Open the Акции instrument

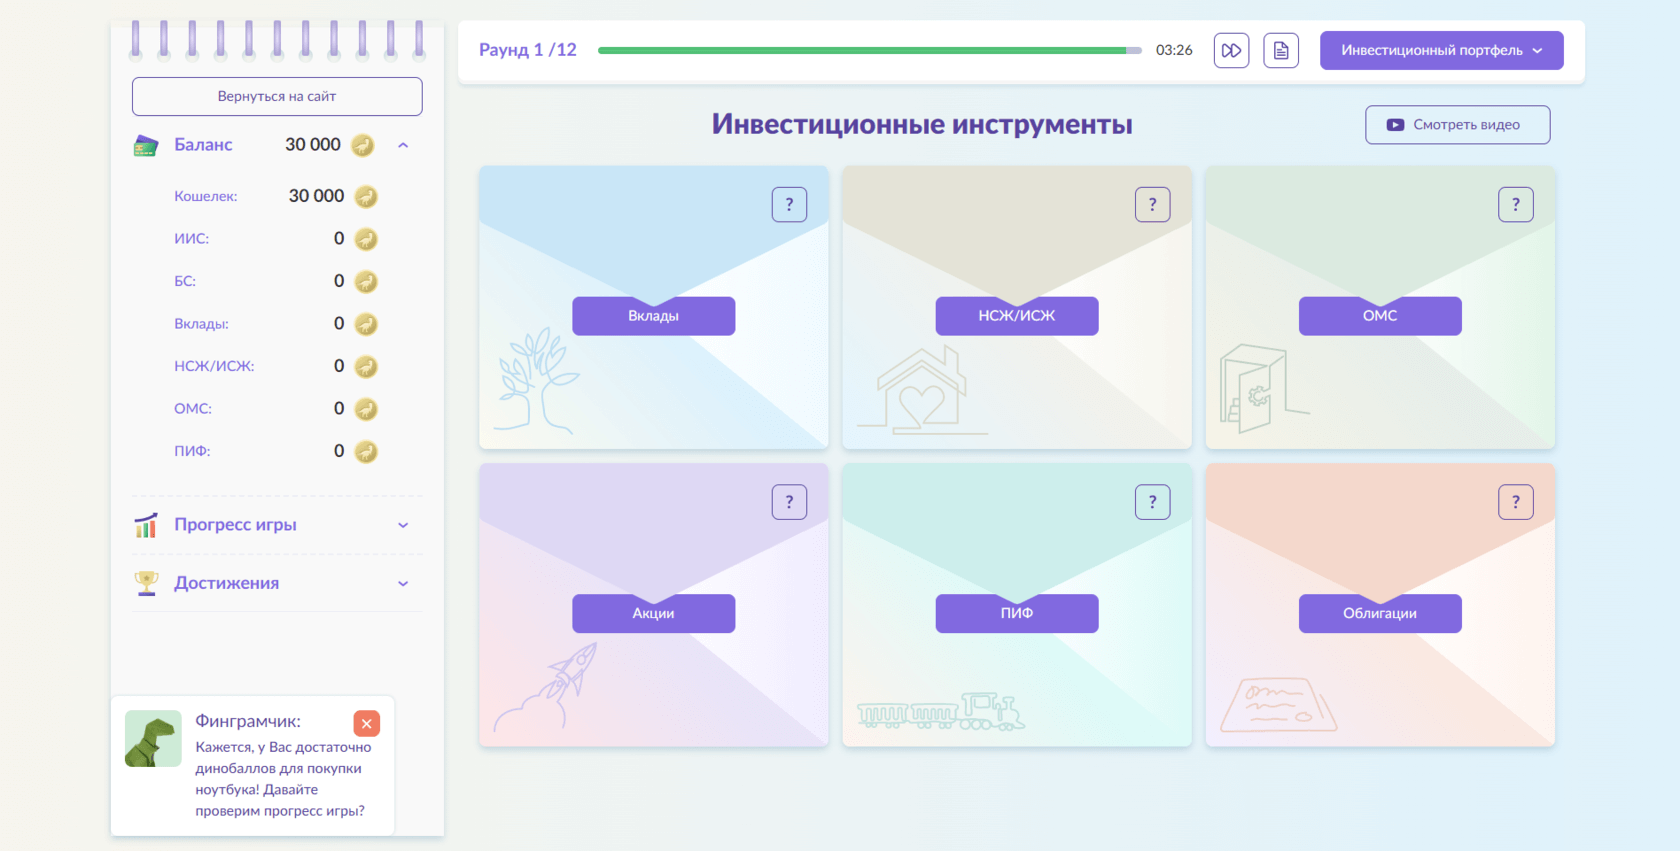click(653, 613)
